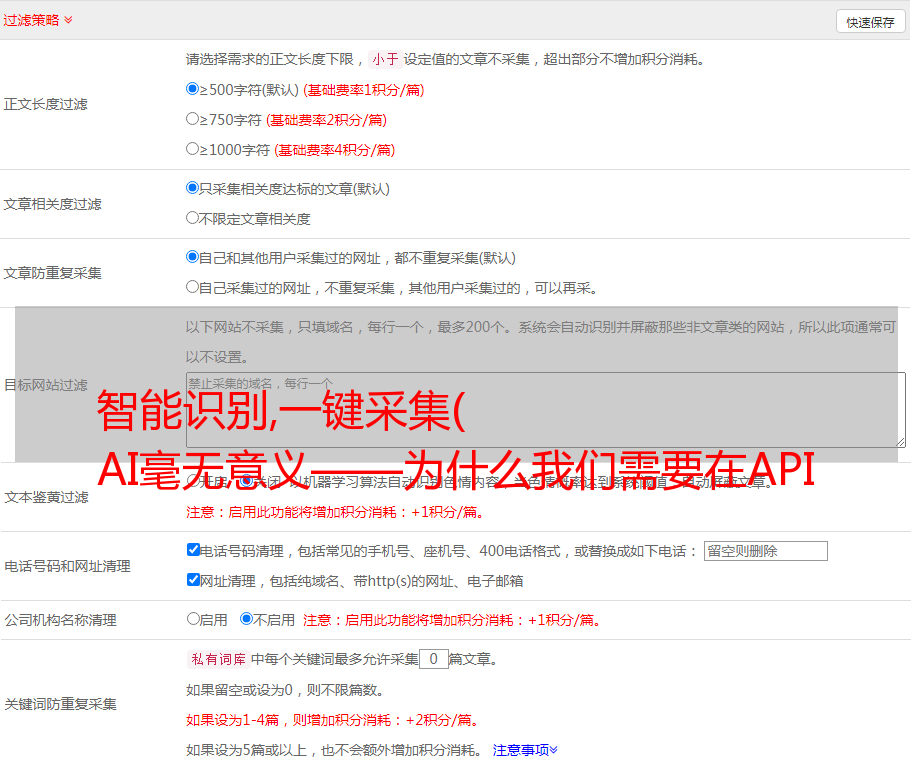Click the 电话号码和网址清理 row label

click(67, 566)
